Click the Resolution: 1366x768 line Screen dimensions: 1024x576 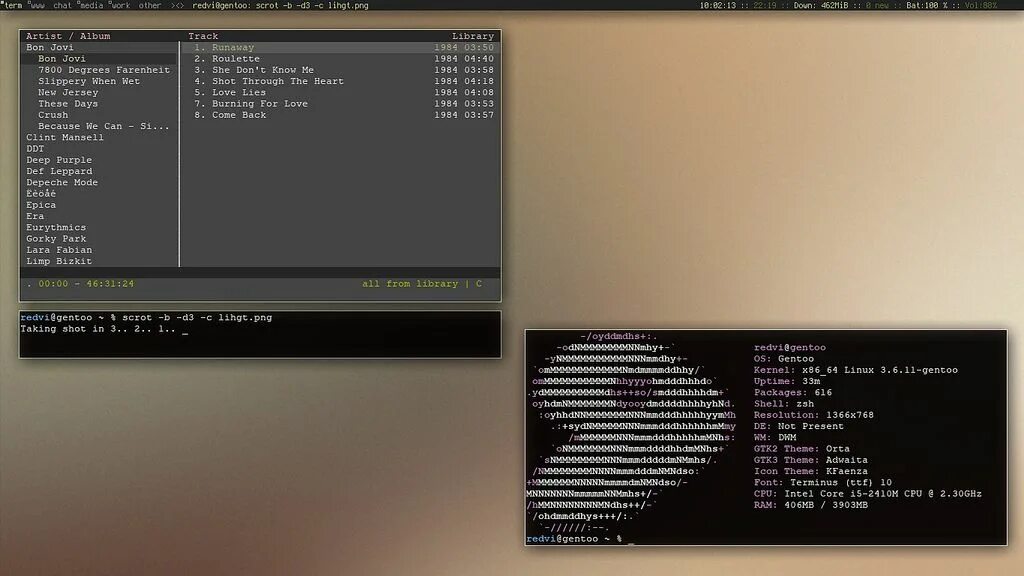click(814, 415)
